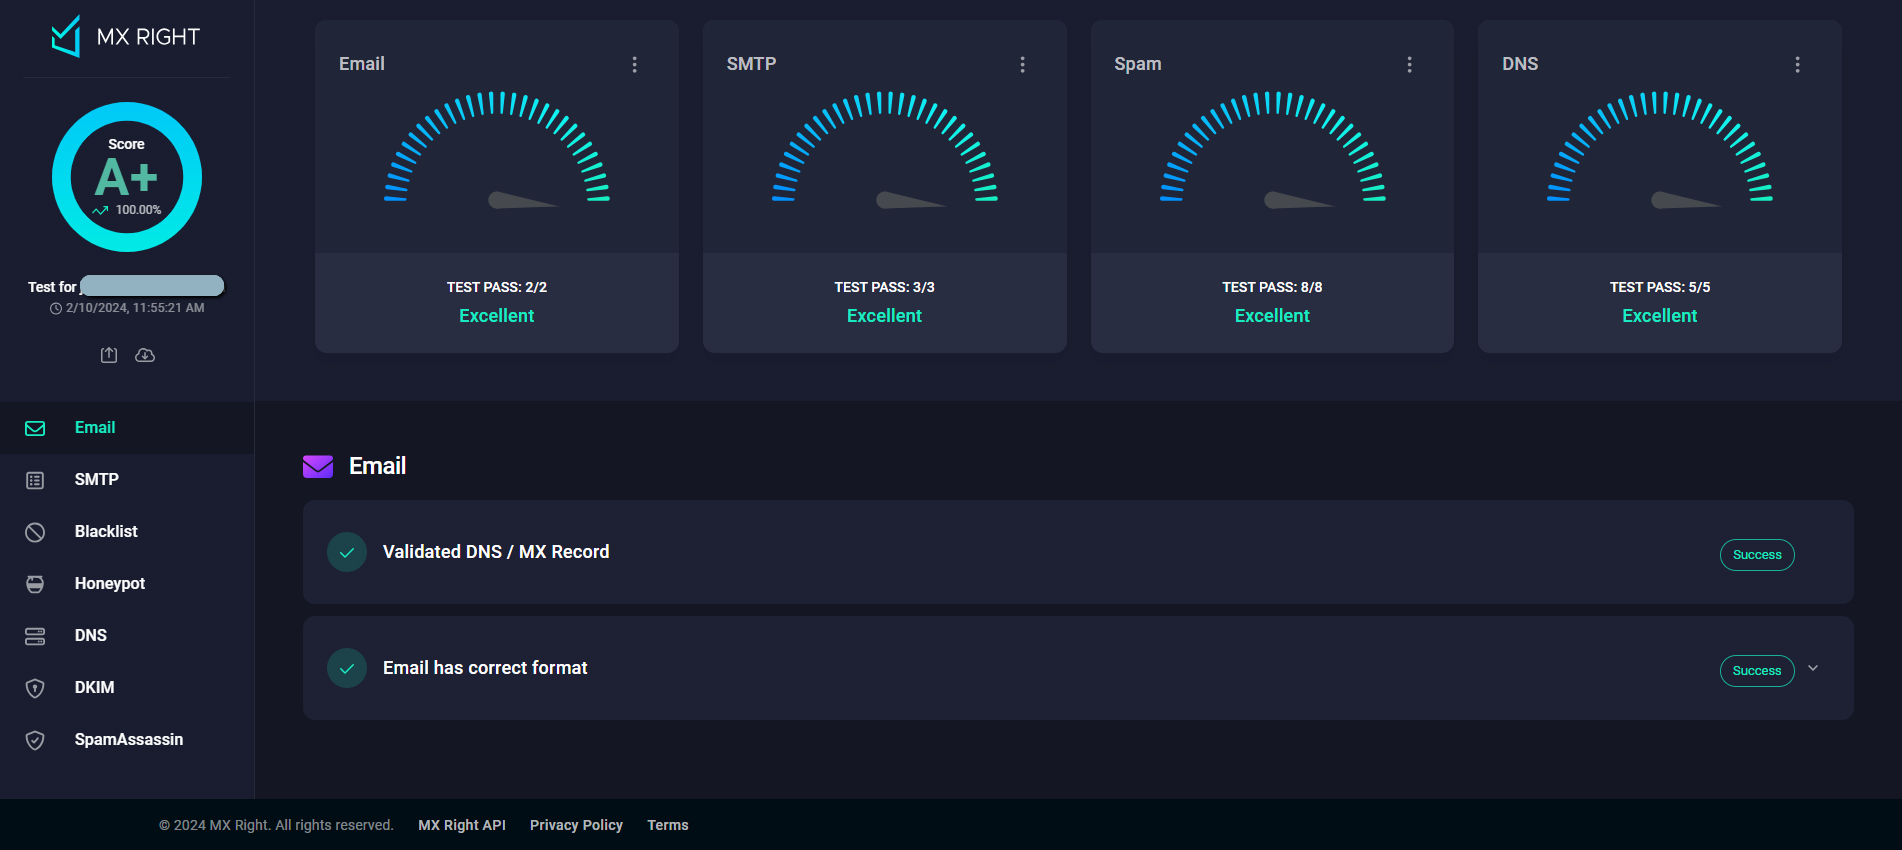Image resolution: width=1902 pixels, height=850 pixels.
Task: Open the Privacy Policy link
Action: (x=576, y=825)
